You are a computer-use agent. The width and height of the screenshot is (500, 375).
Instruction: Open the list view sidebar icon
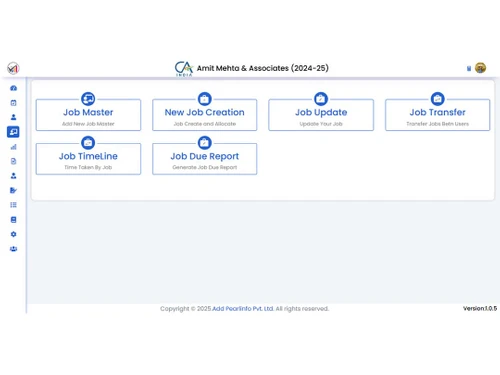click(13, 205)
